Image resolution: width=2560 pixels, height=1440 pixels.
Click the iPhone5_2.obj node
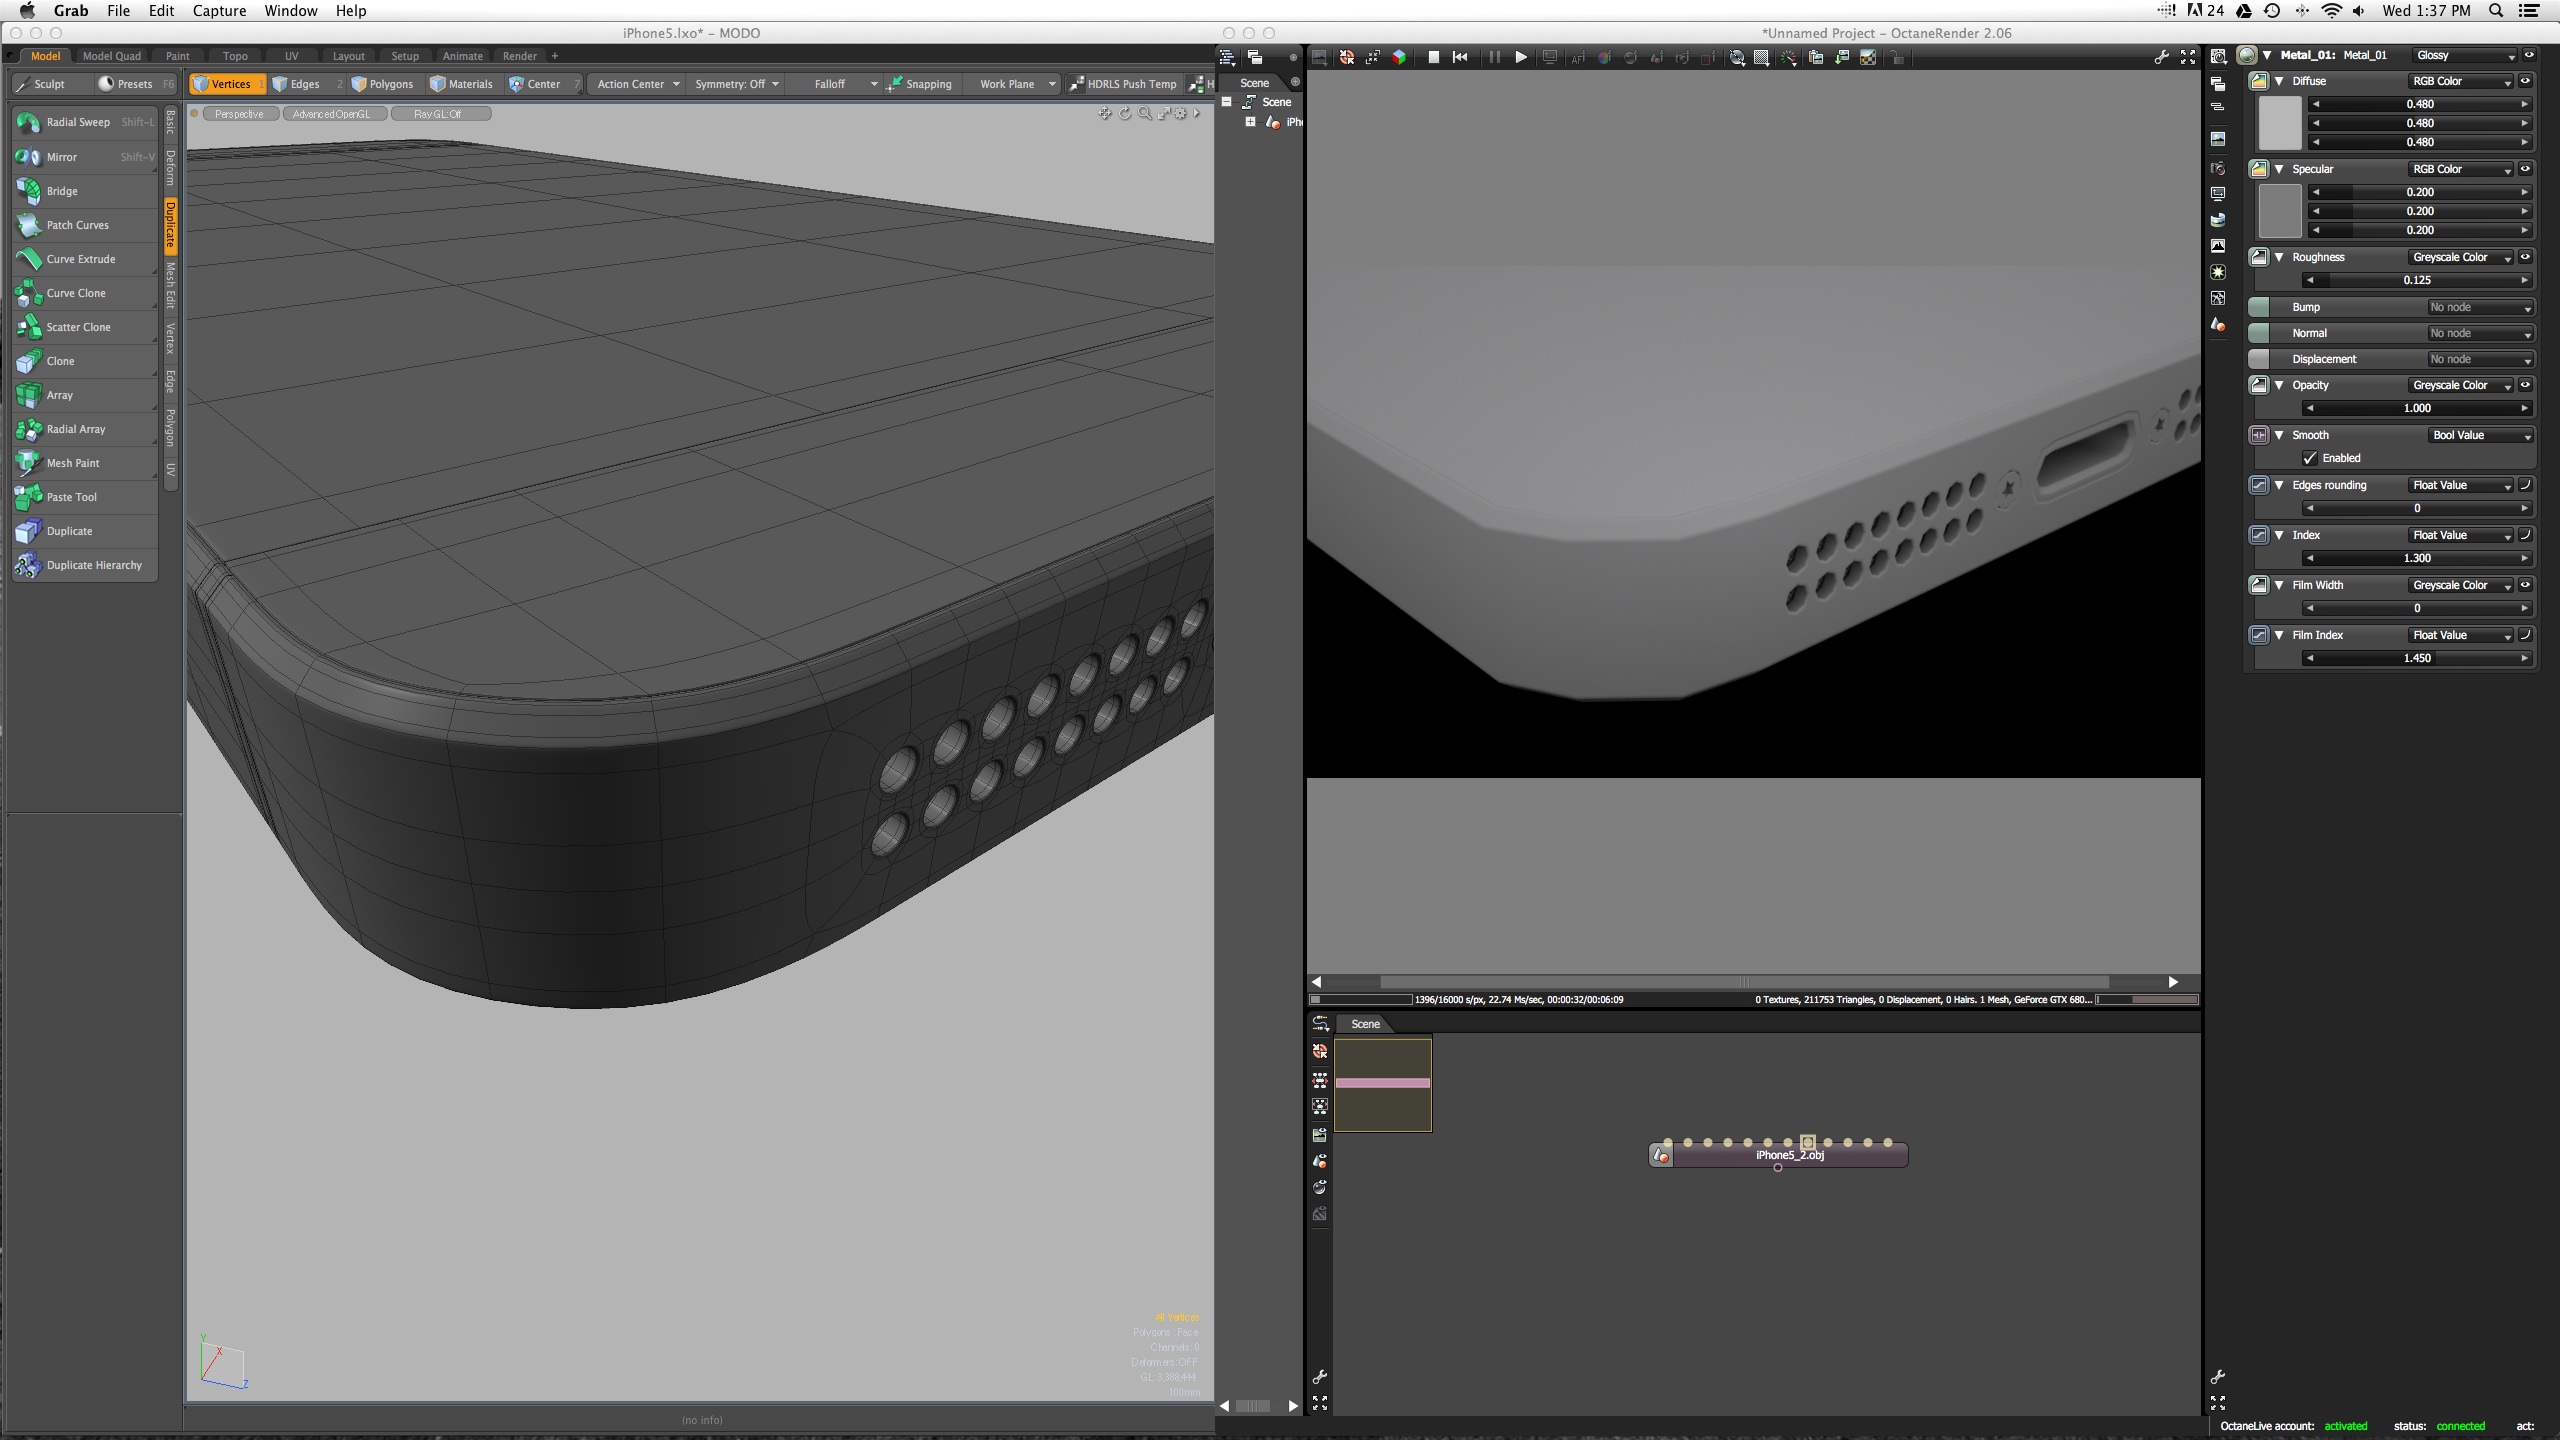pyautogui.click(x=1789, y=1156)
